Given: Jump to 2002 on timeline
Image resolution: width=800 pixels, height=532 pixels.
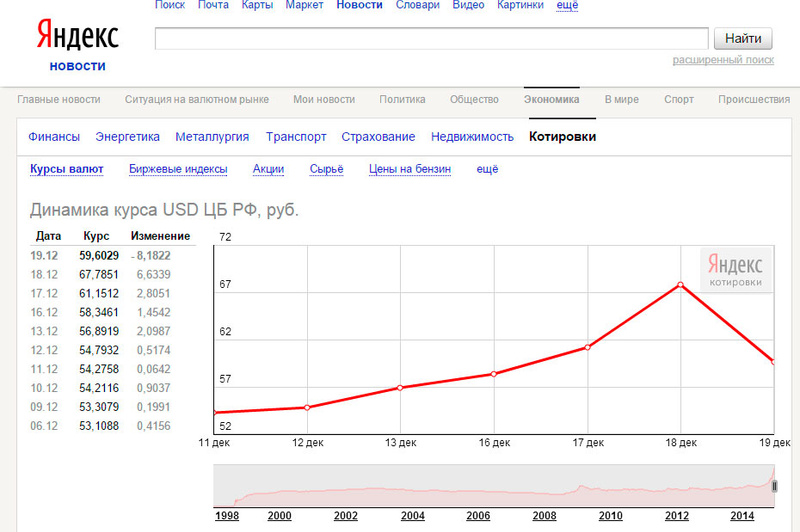Looking at the screenshot, I should point(346,516).
